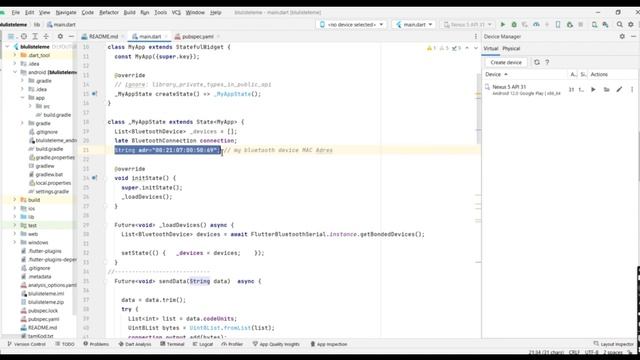The height and width of the screenshot is (360, 640).
Task: Open the VCS menu
Action: coord(176,13)
